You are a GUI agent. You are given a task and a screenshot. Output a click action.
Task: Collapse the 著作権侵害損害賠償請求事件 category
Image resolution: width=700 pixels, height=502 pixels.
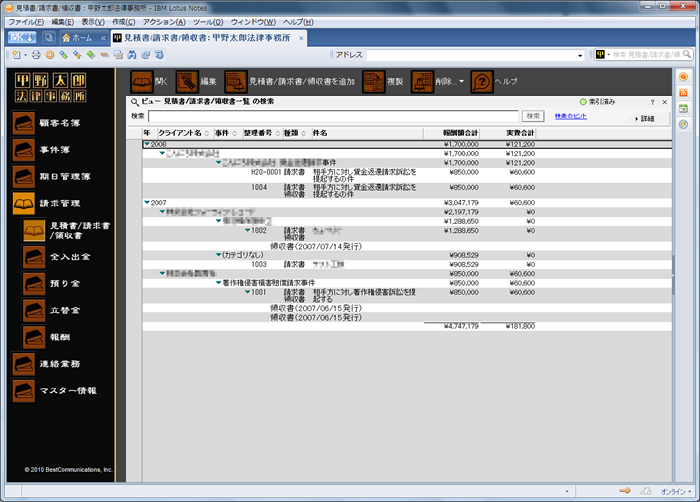pos(218,282)
